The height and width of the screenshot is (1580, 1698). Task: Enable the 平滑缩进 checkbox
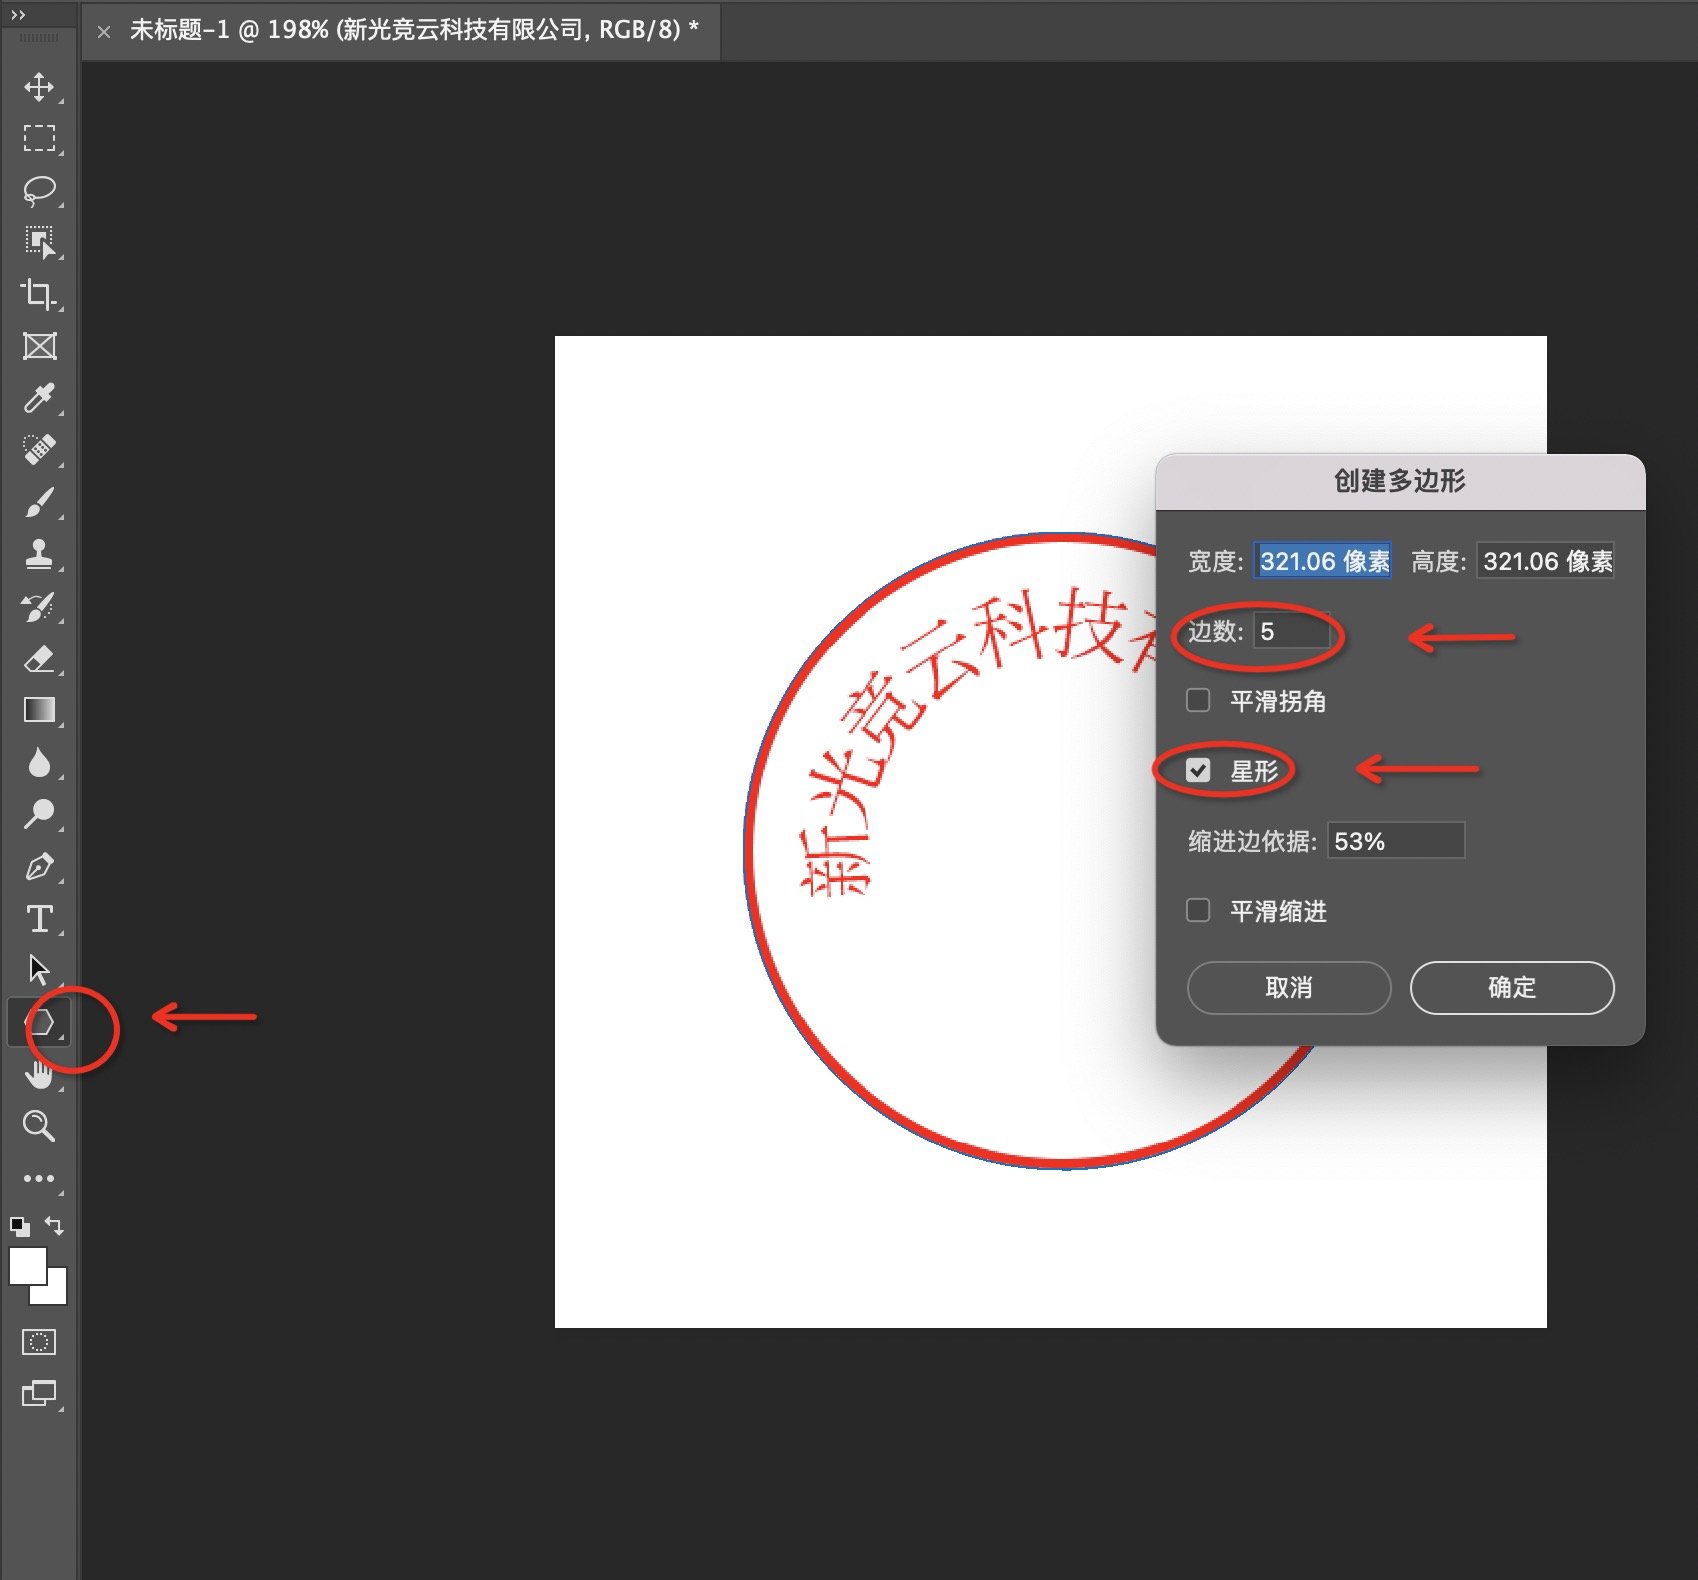click(1198, 910)
